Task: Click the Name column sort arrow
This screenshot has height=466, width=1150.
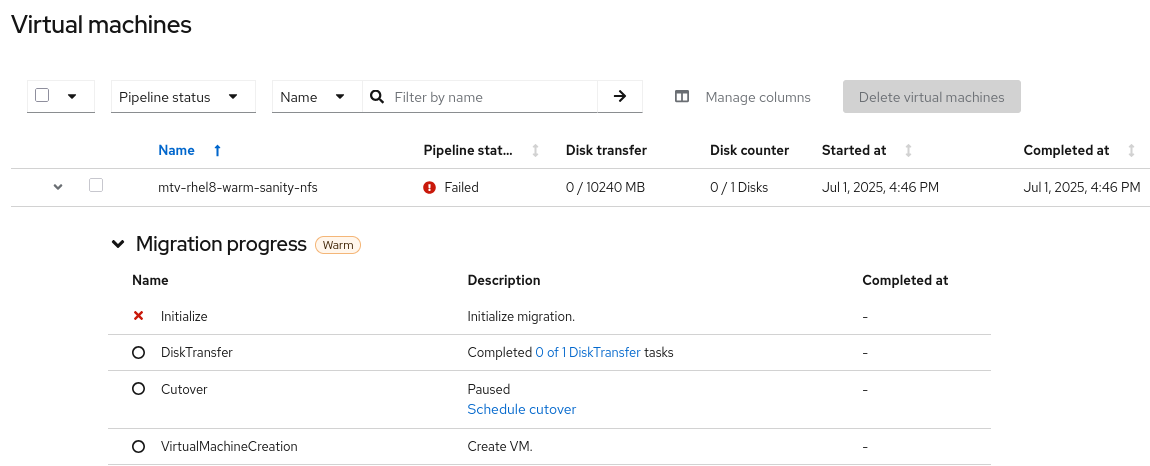Action: point(217,150)
